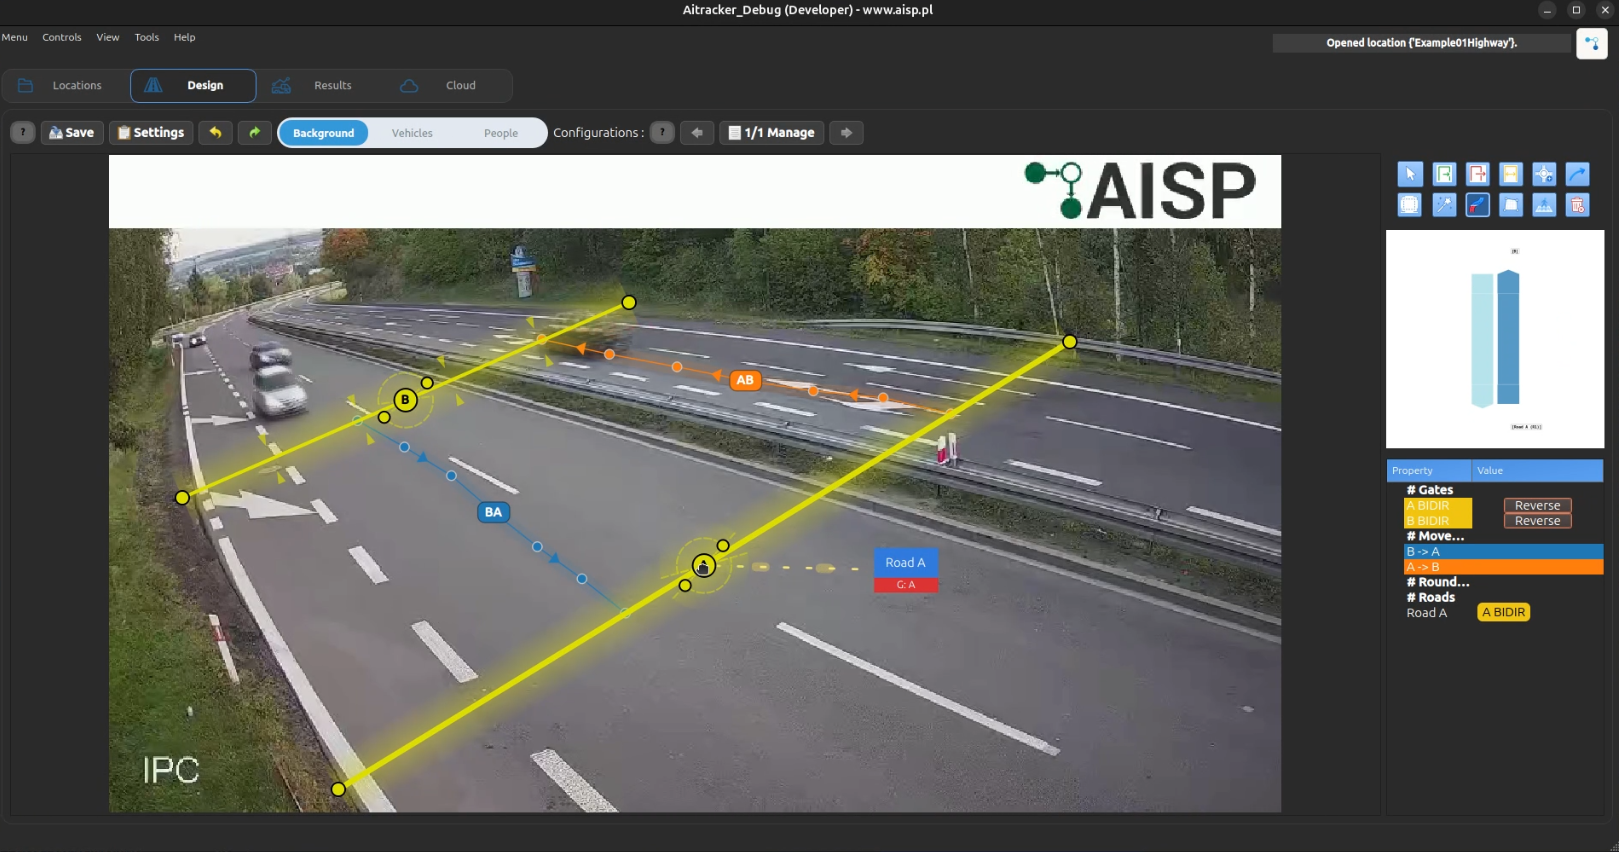Activate the magic wand auto-detect tool
1619x852 pixels.
tap(1444, 205)
